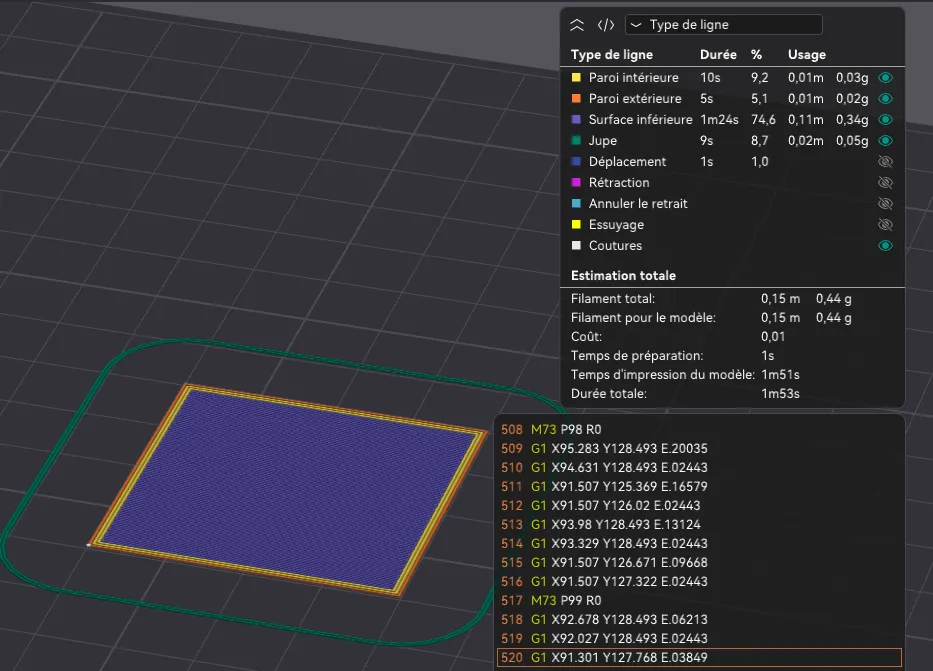Show Essuyage via crossed eye icon
Image resolution: width=933 pixels, height=671 pixels.
click(x=885, y=225)
